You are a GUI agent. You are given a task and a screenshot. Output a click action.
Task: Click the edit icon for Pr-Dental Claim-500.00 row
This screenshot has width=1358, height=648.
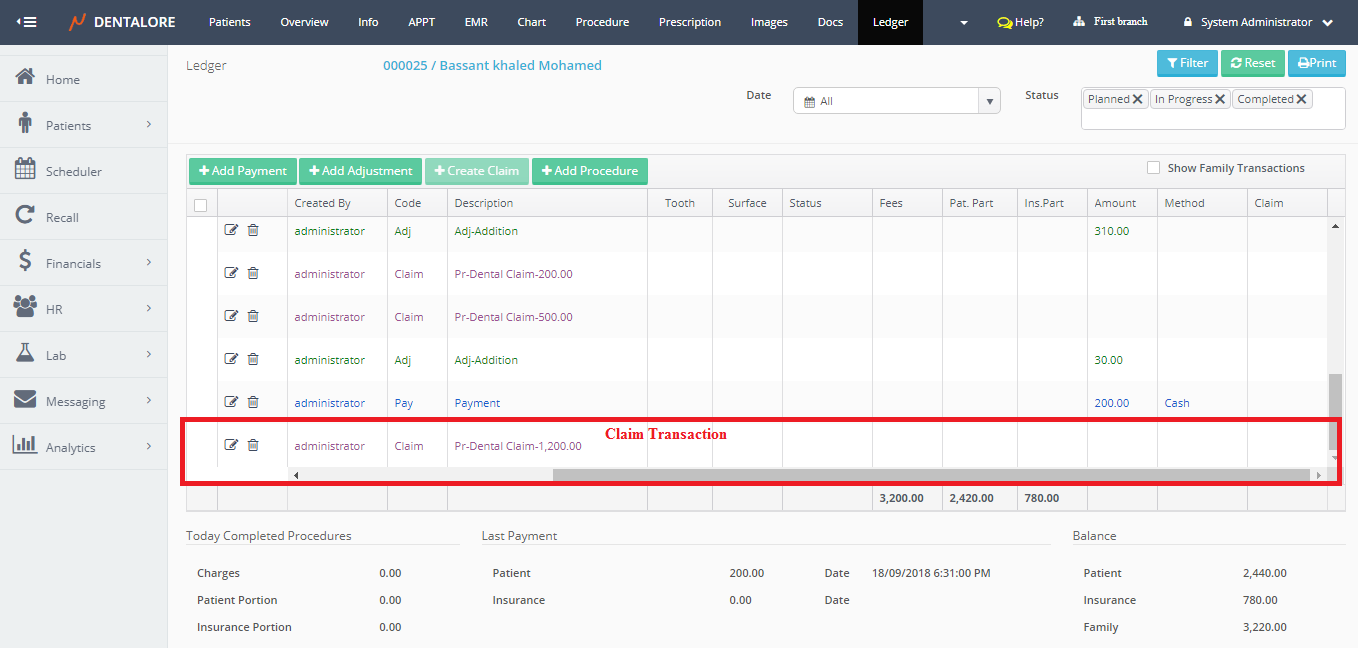[x=231, y=316]
